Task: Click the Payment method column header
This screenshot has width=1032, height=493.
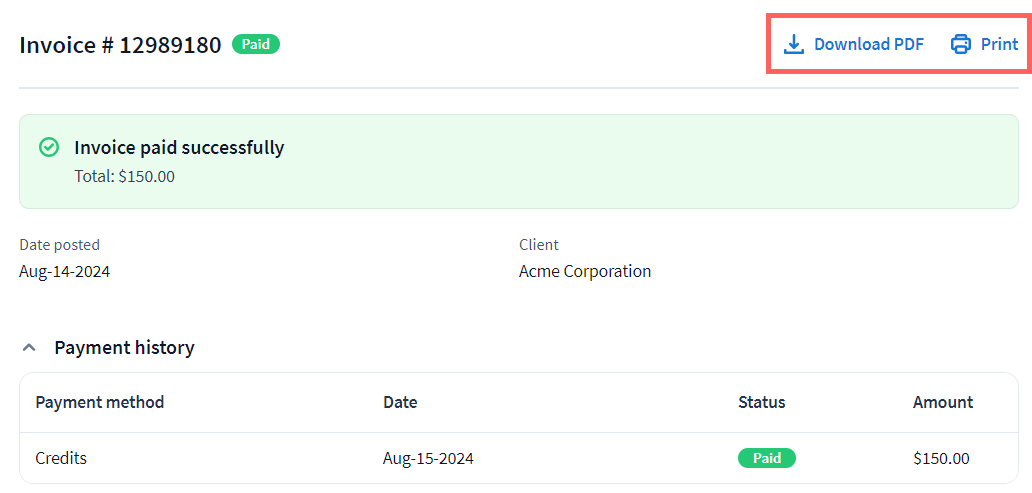Action: [99, 402]
